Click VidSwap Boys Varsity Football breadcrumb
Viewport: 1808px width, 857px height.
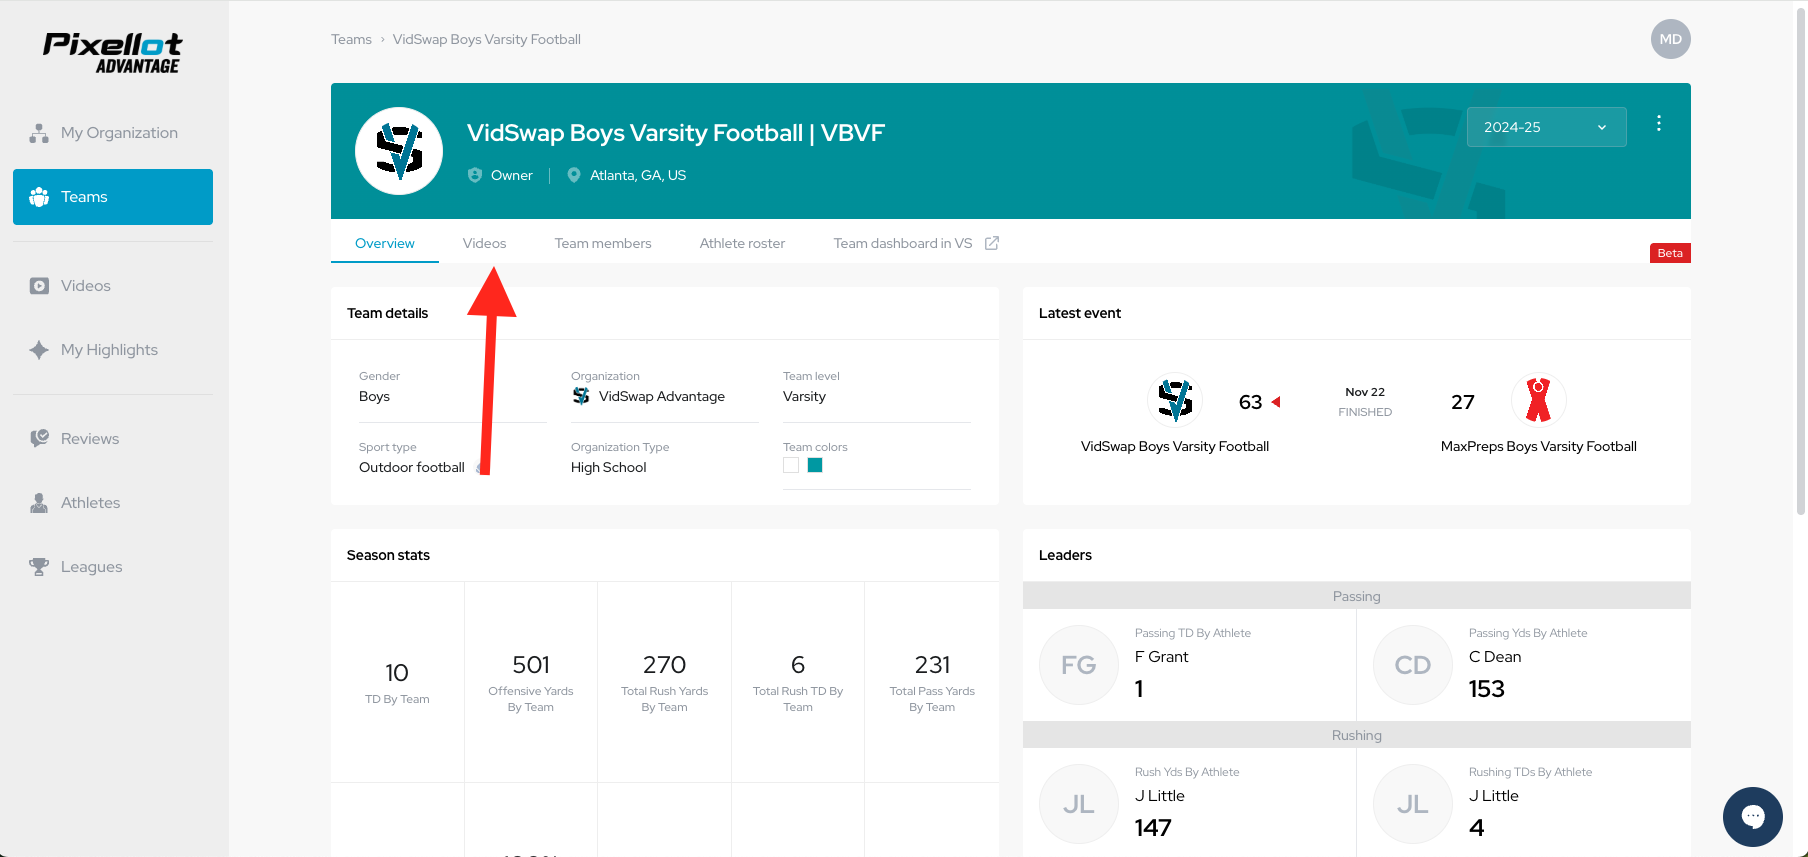[x=487, y=39]
